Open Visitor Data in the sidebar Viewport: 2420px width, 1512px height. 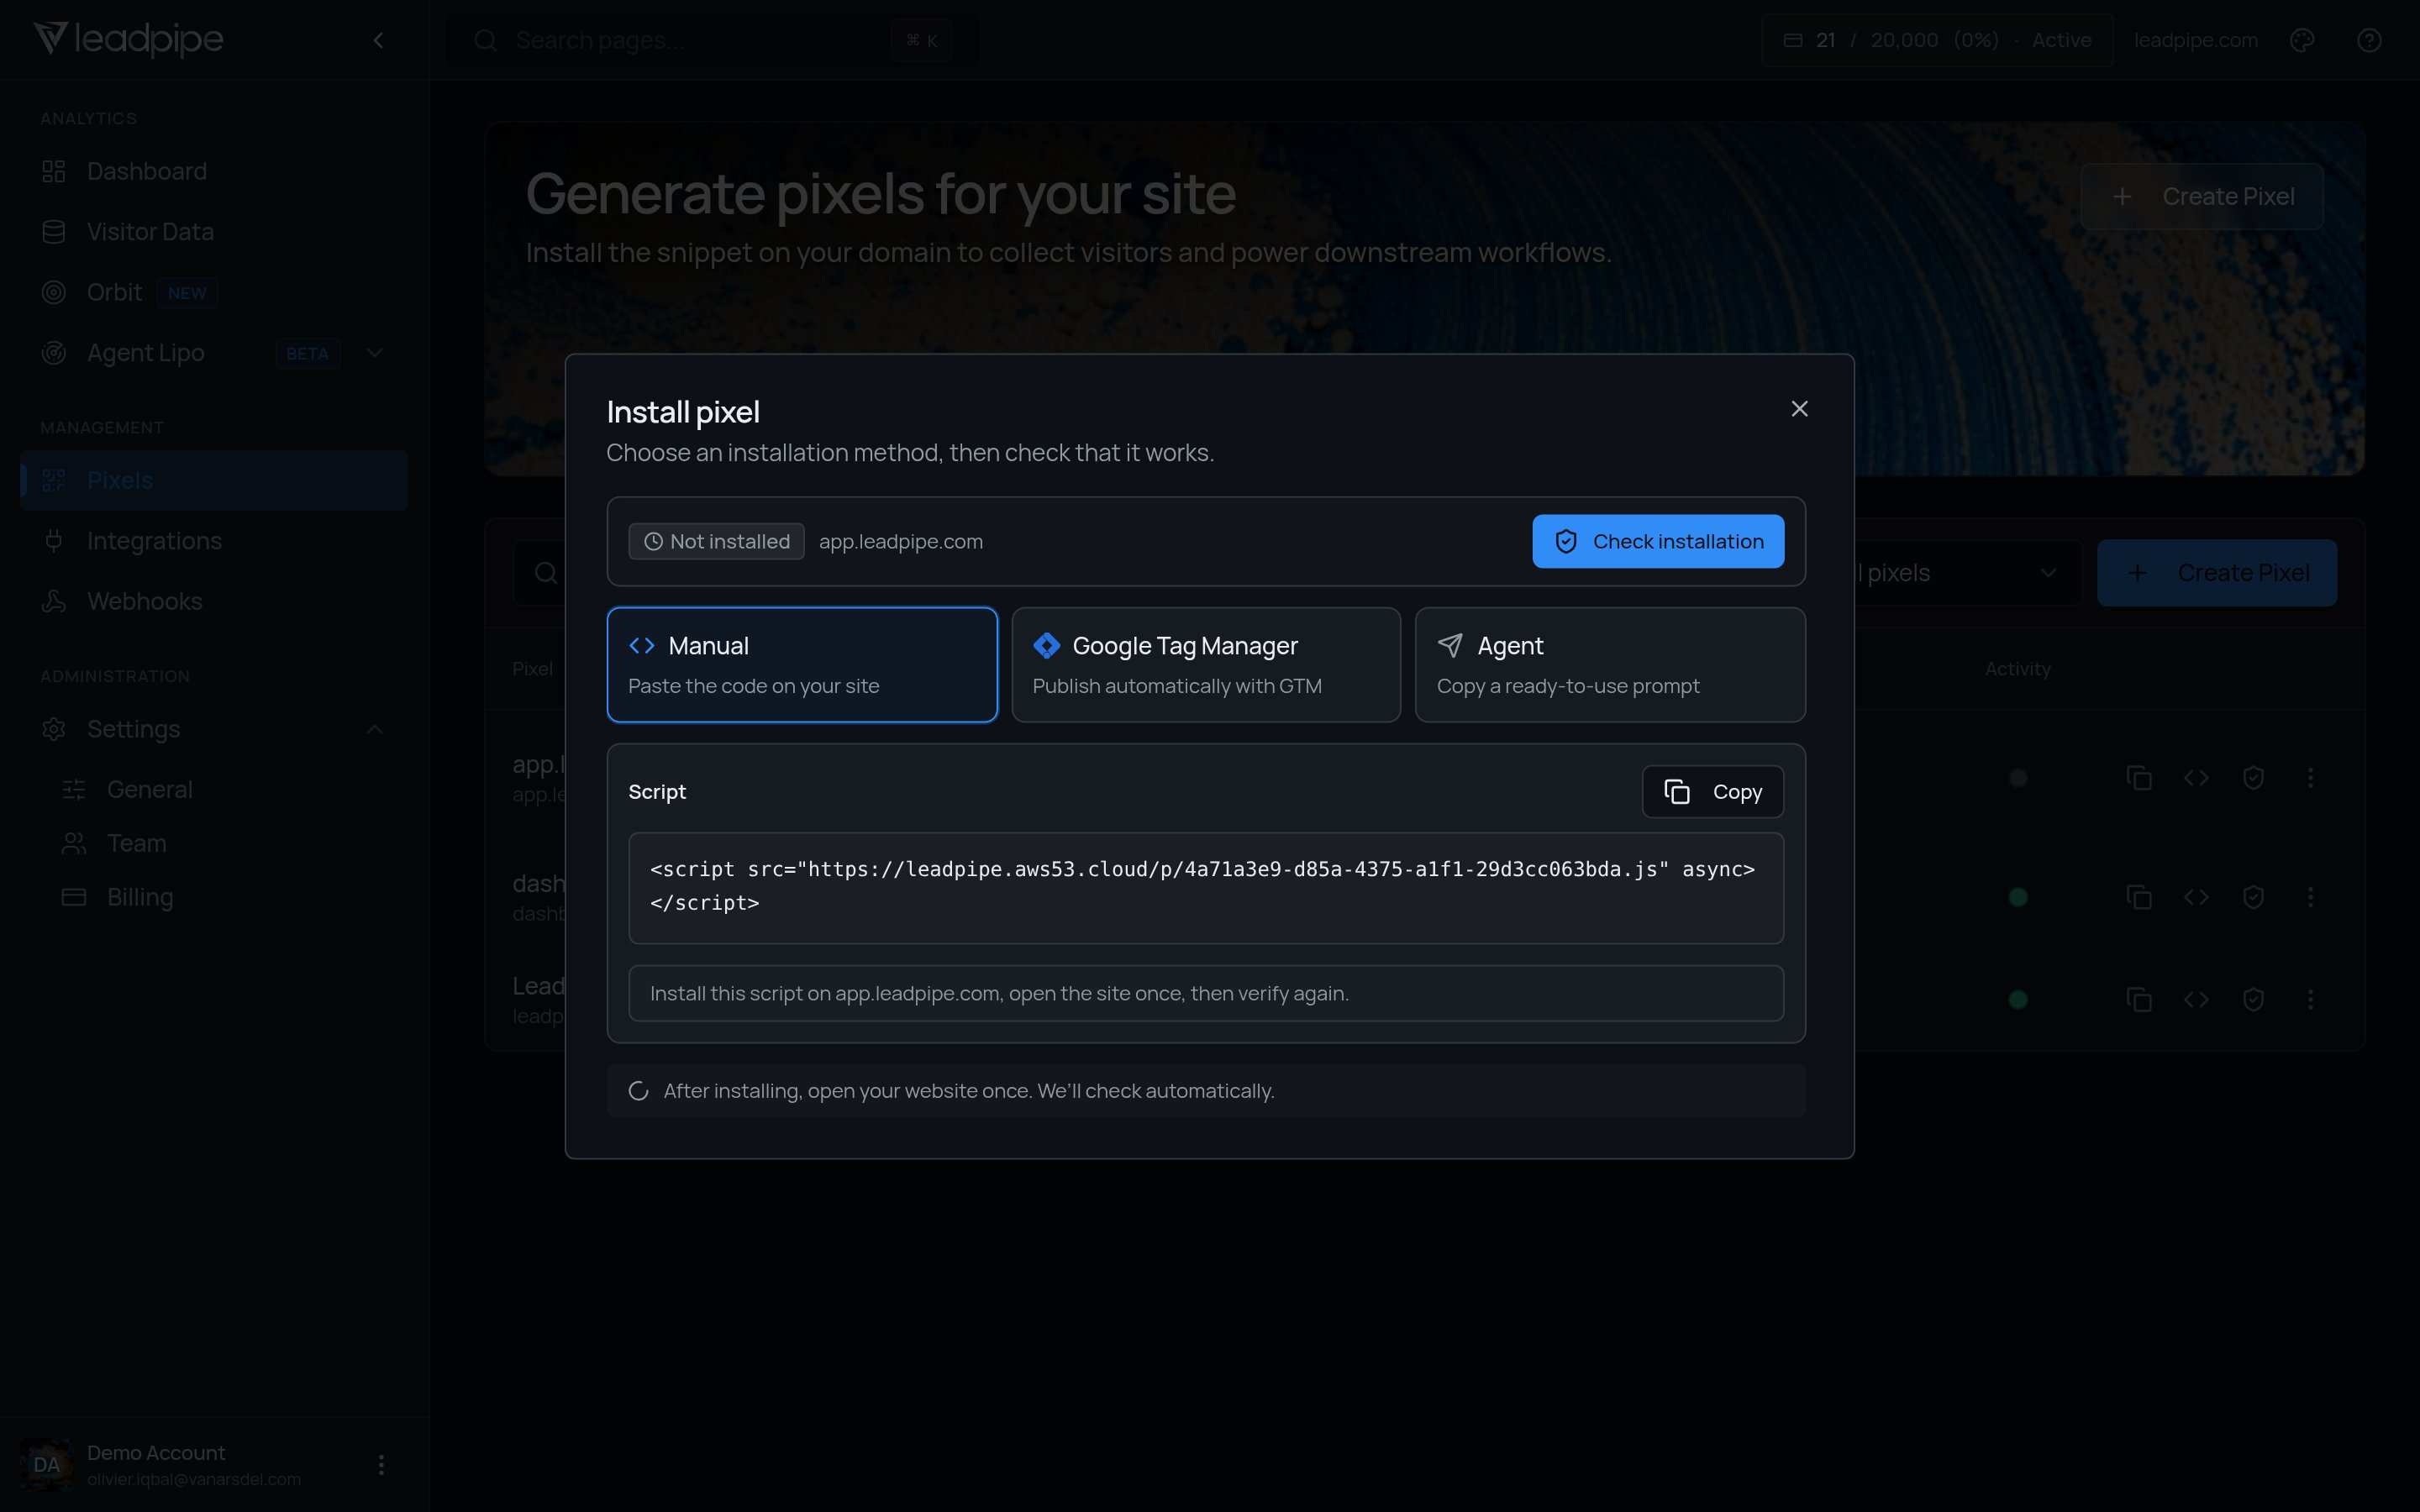click(214, 232)
